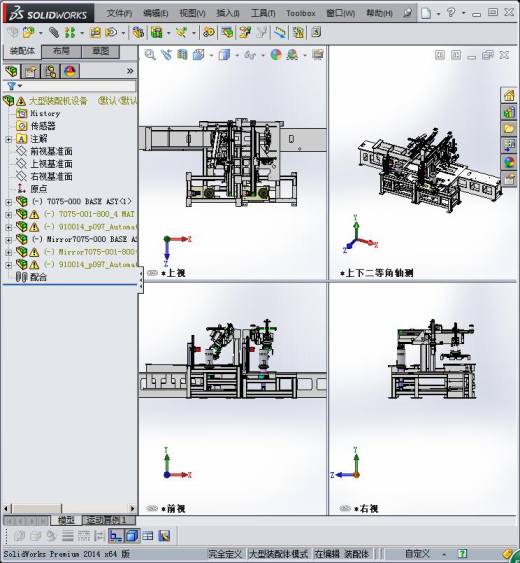Open the assembly features dropdown arrow

pos(168,33)
